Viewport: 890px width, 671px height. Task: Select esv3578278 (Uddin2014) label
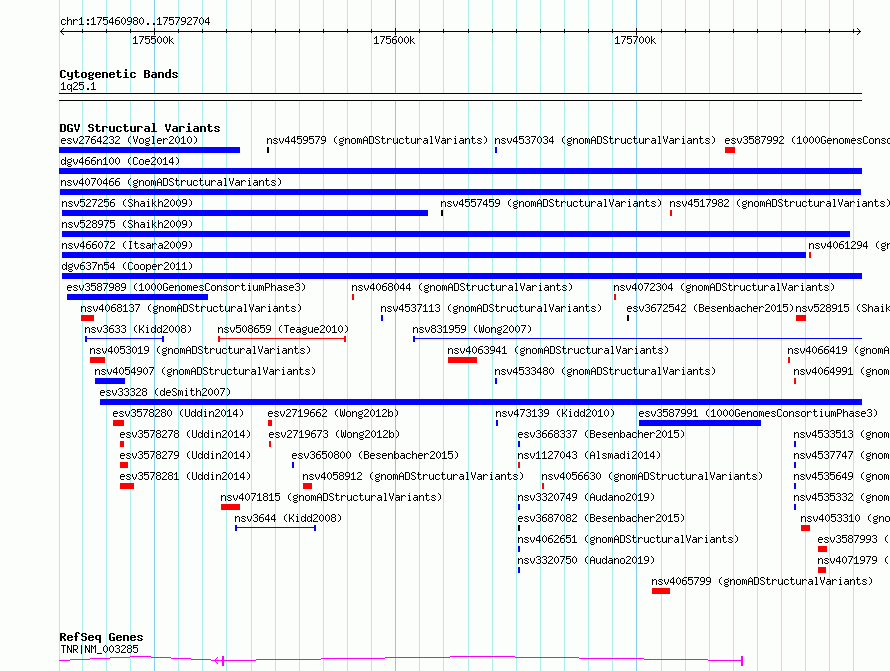pos(185,434)
